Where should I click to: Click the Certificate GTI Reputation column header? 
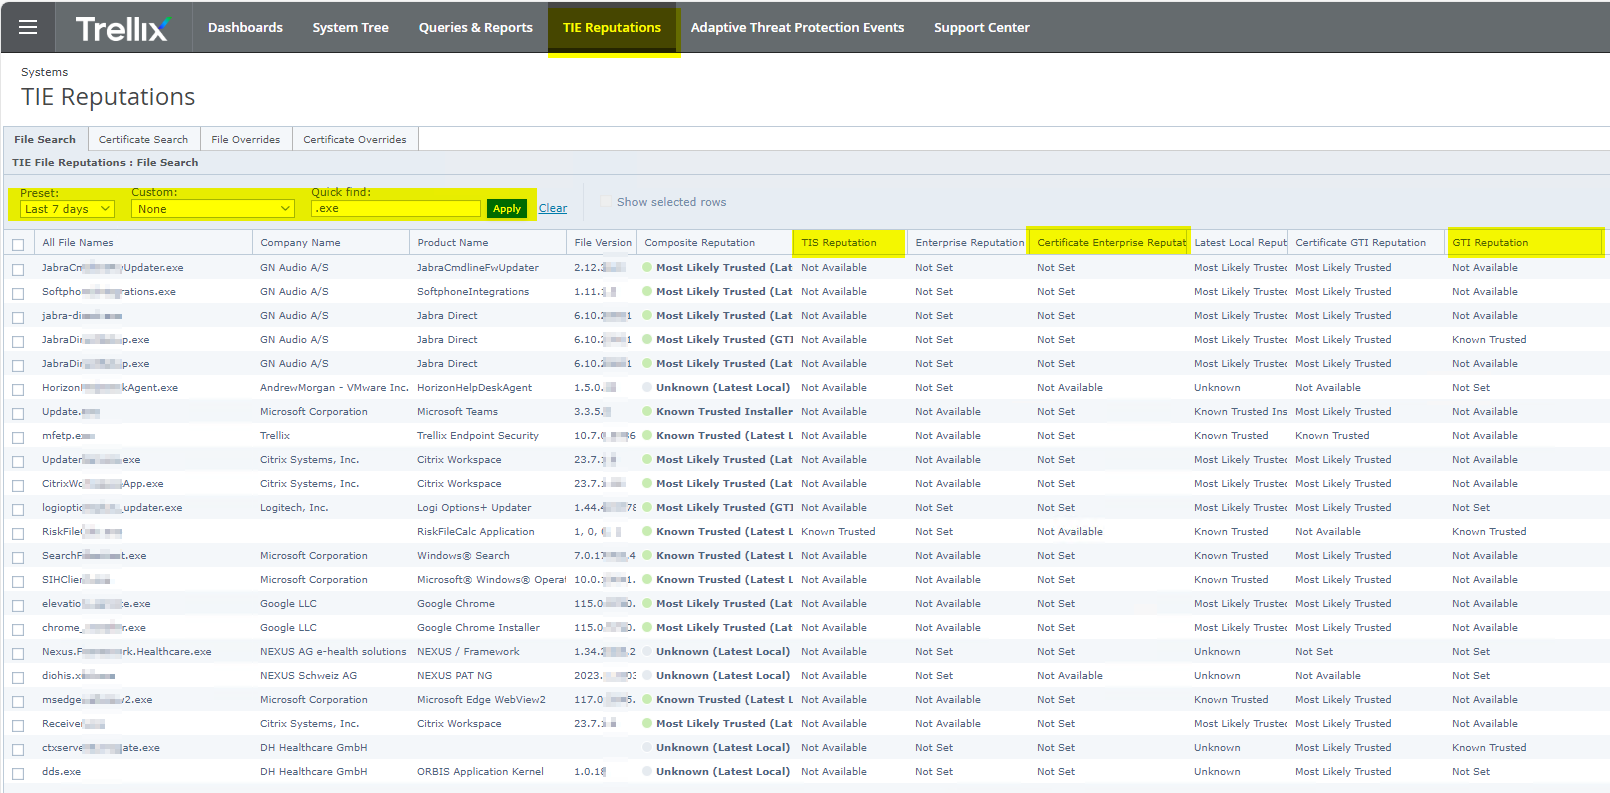(x=1361, y=243)
